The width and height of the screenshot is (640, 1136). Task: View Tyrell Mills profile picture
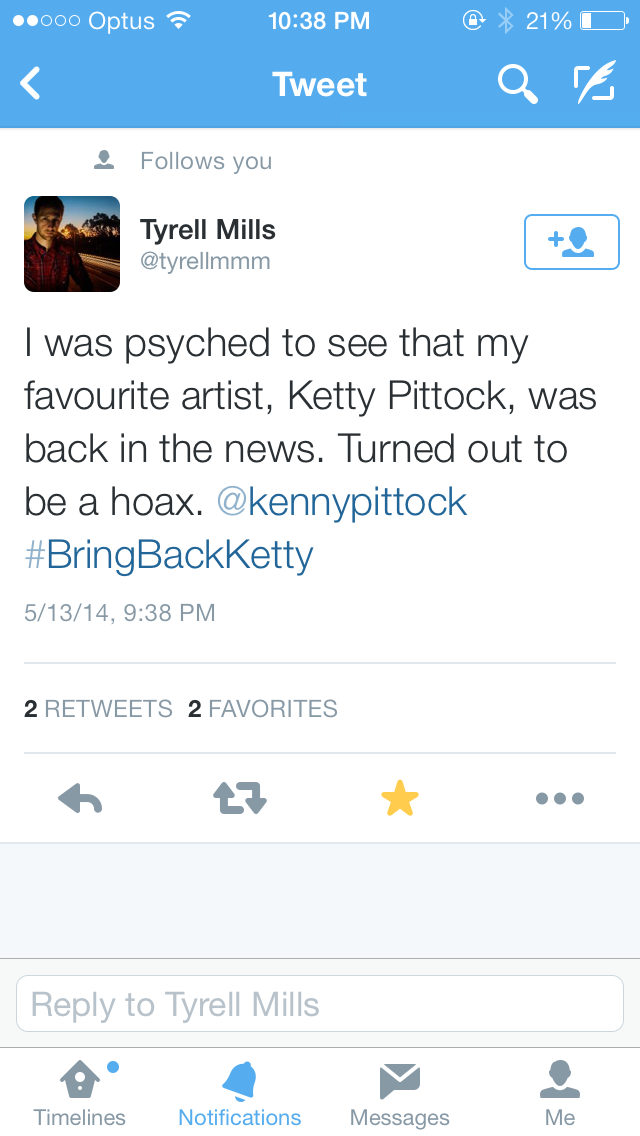(x=72, y=244)
